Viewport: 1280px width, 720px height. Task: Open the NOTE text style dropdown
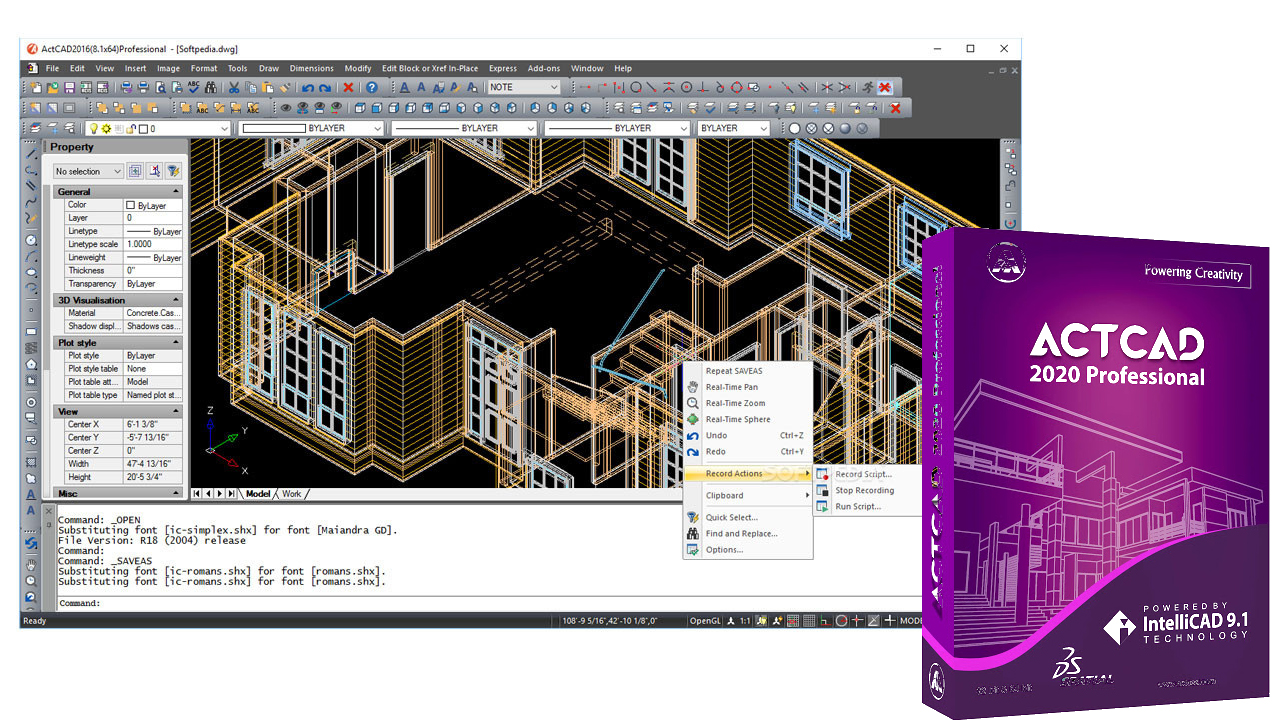pos(524,87)
